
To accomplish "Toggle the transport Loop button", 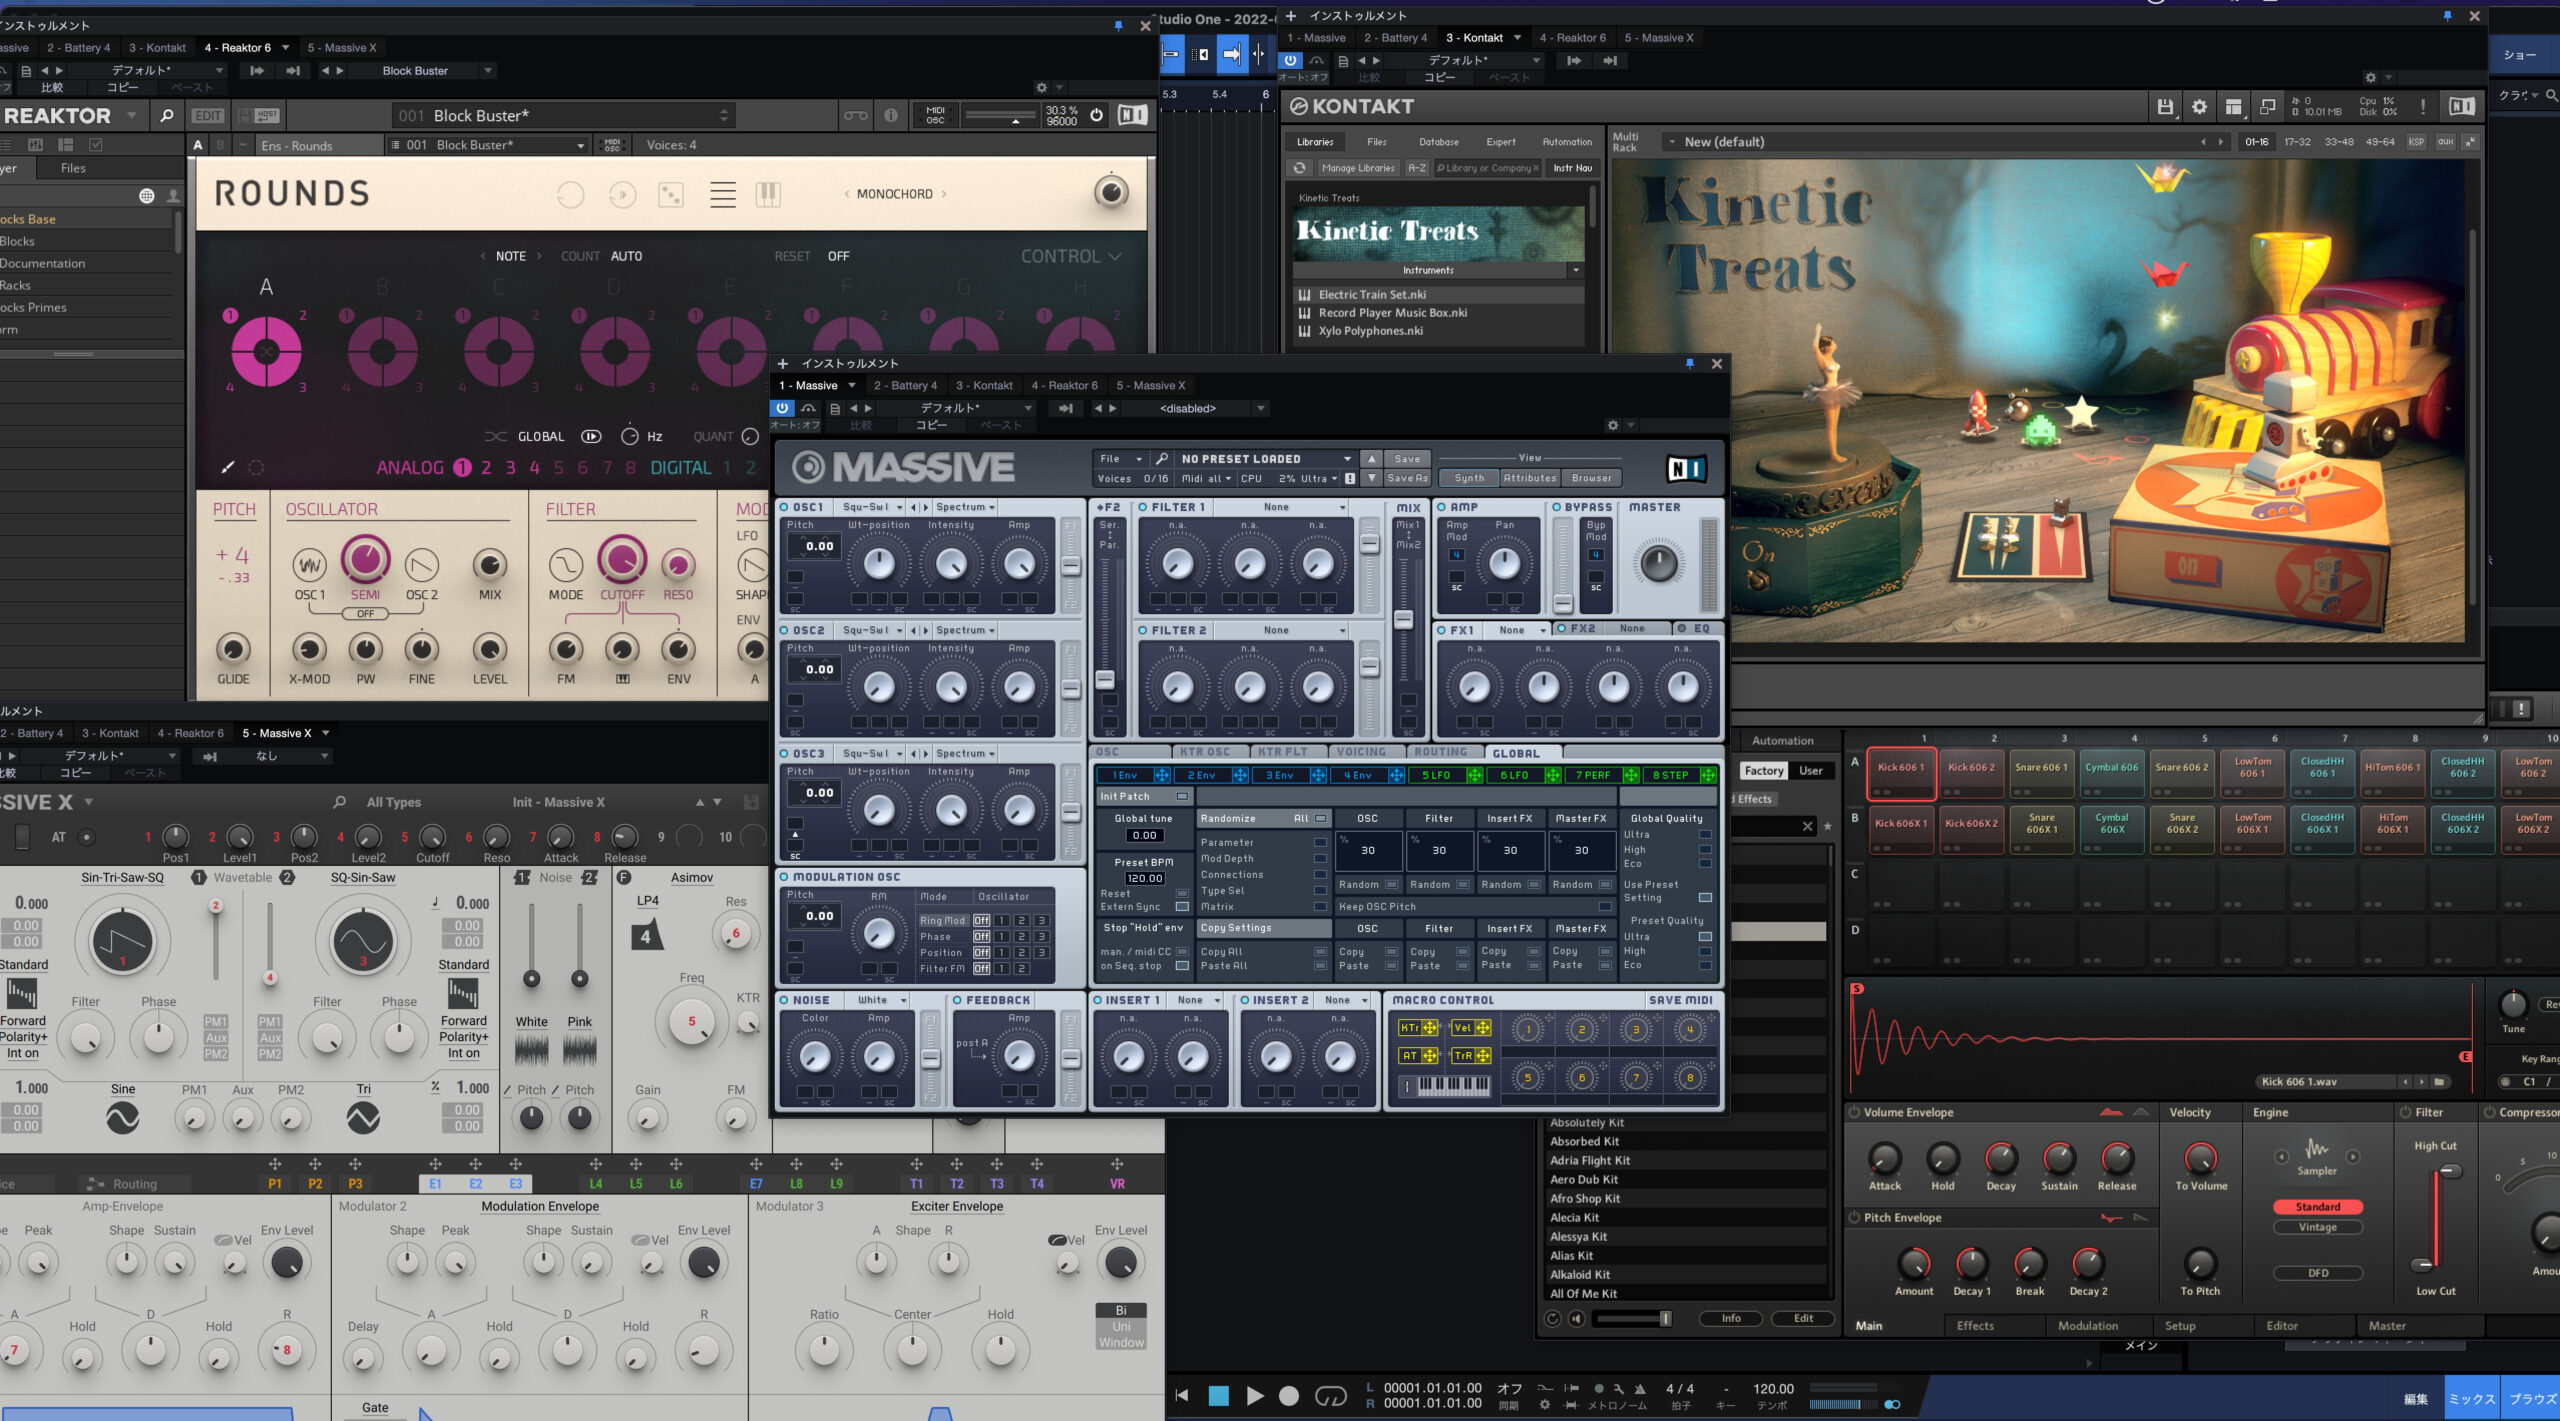I will coord(1330,1396).
